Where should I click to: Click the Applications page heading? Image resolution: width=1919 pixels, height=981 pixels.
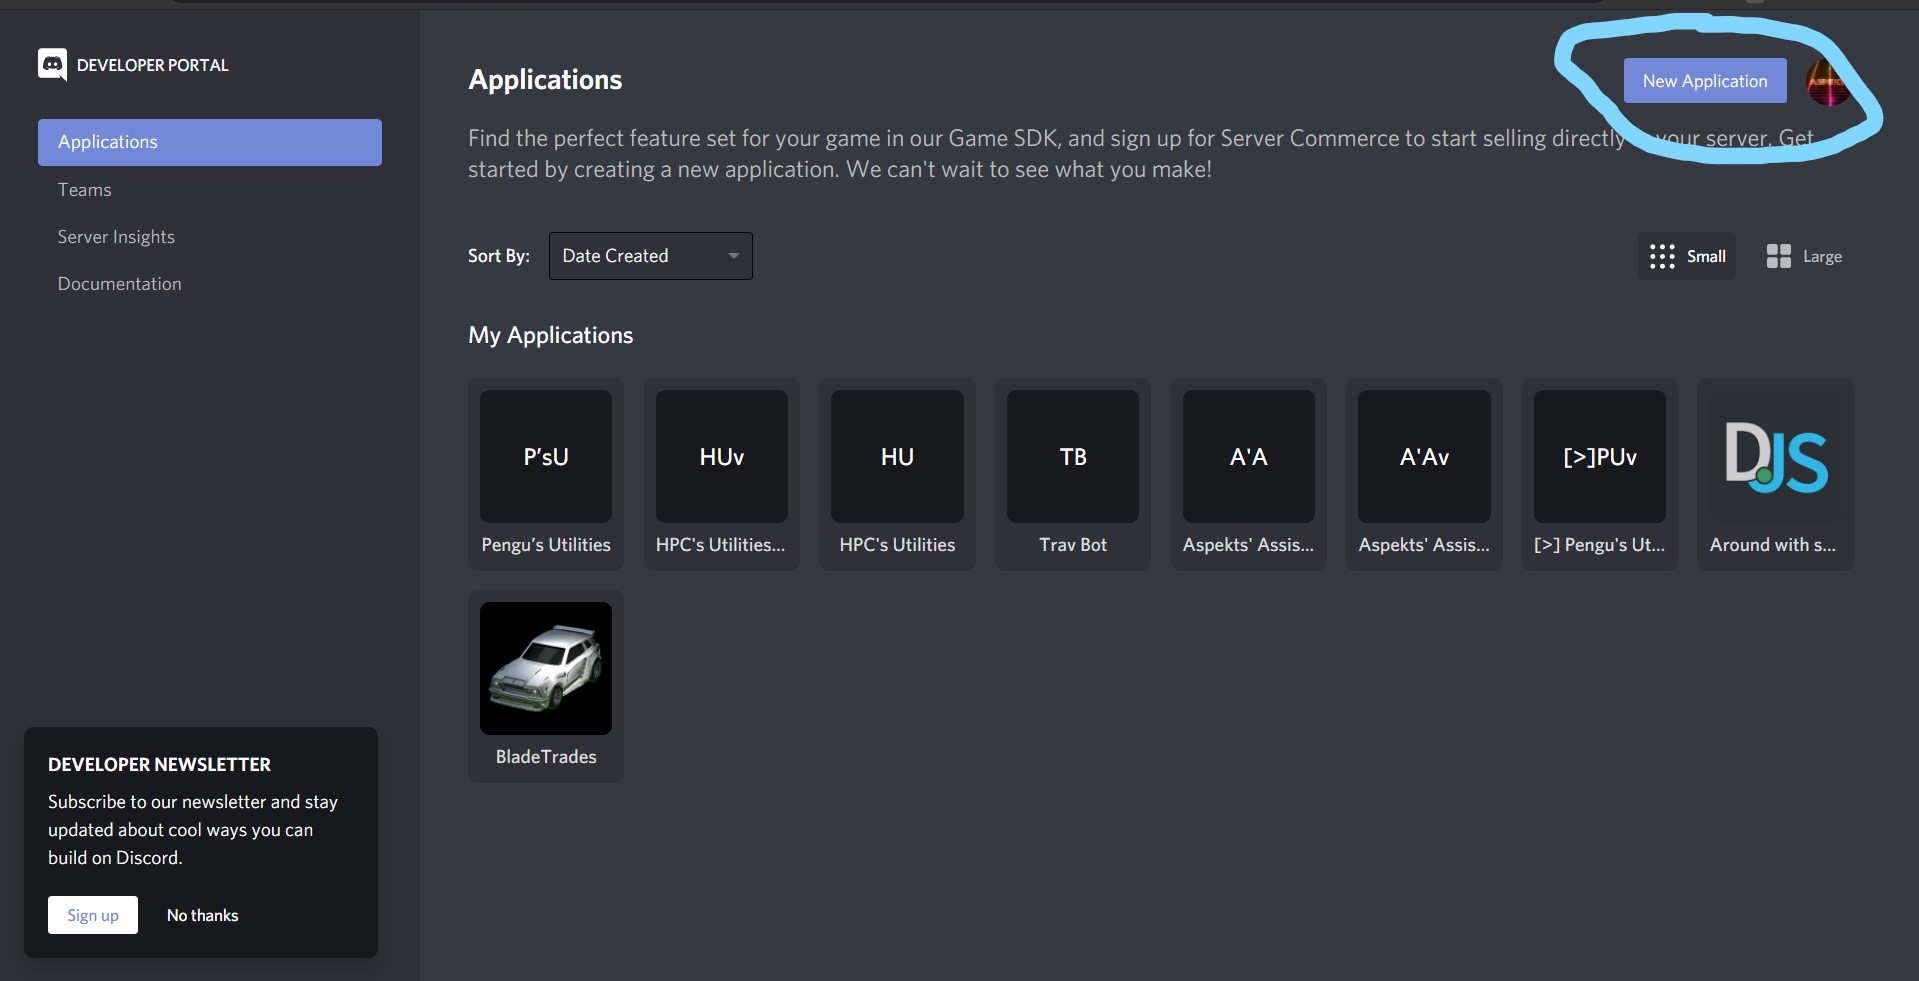(545, 80)
